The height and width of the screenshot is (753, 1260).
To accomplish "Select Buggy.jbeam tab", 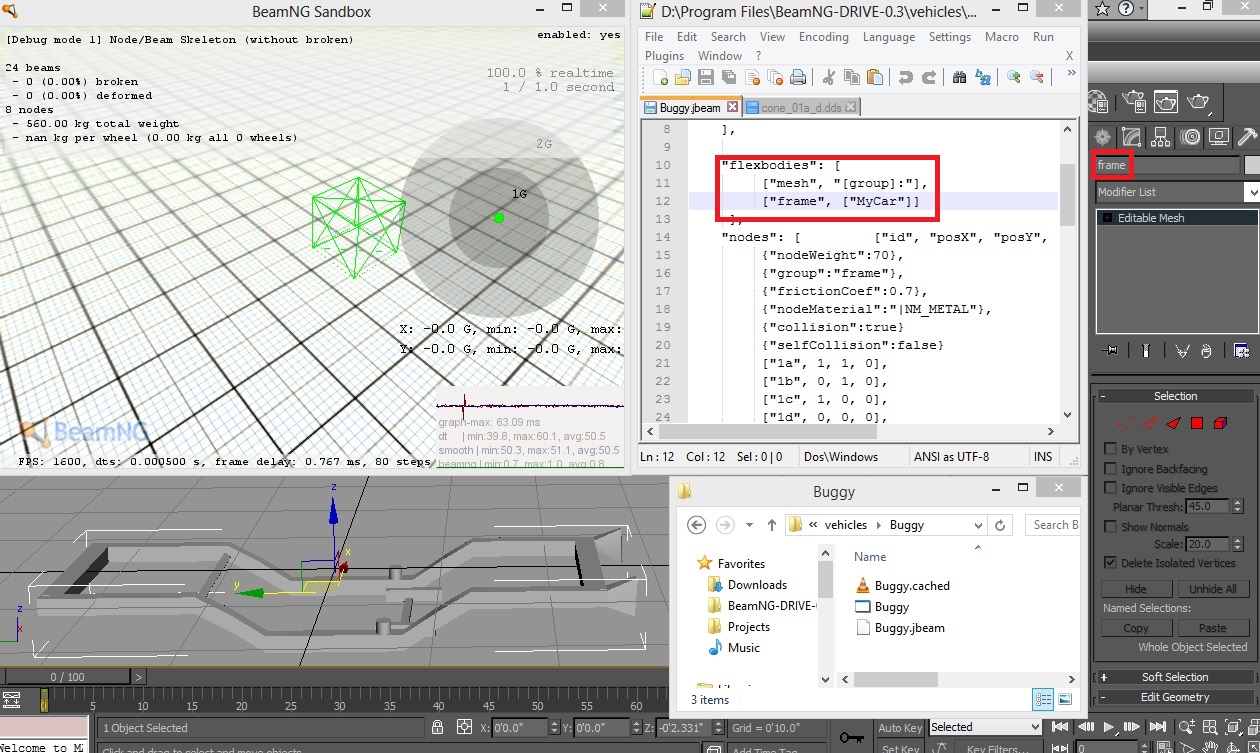I will click(690, 107).
